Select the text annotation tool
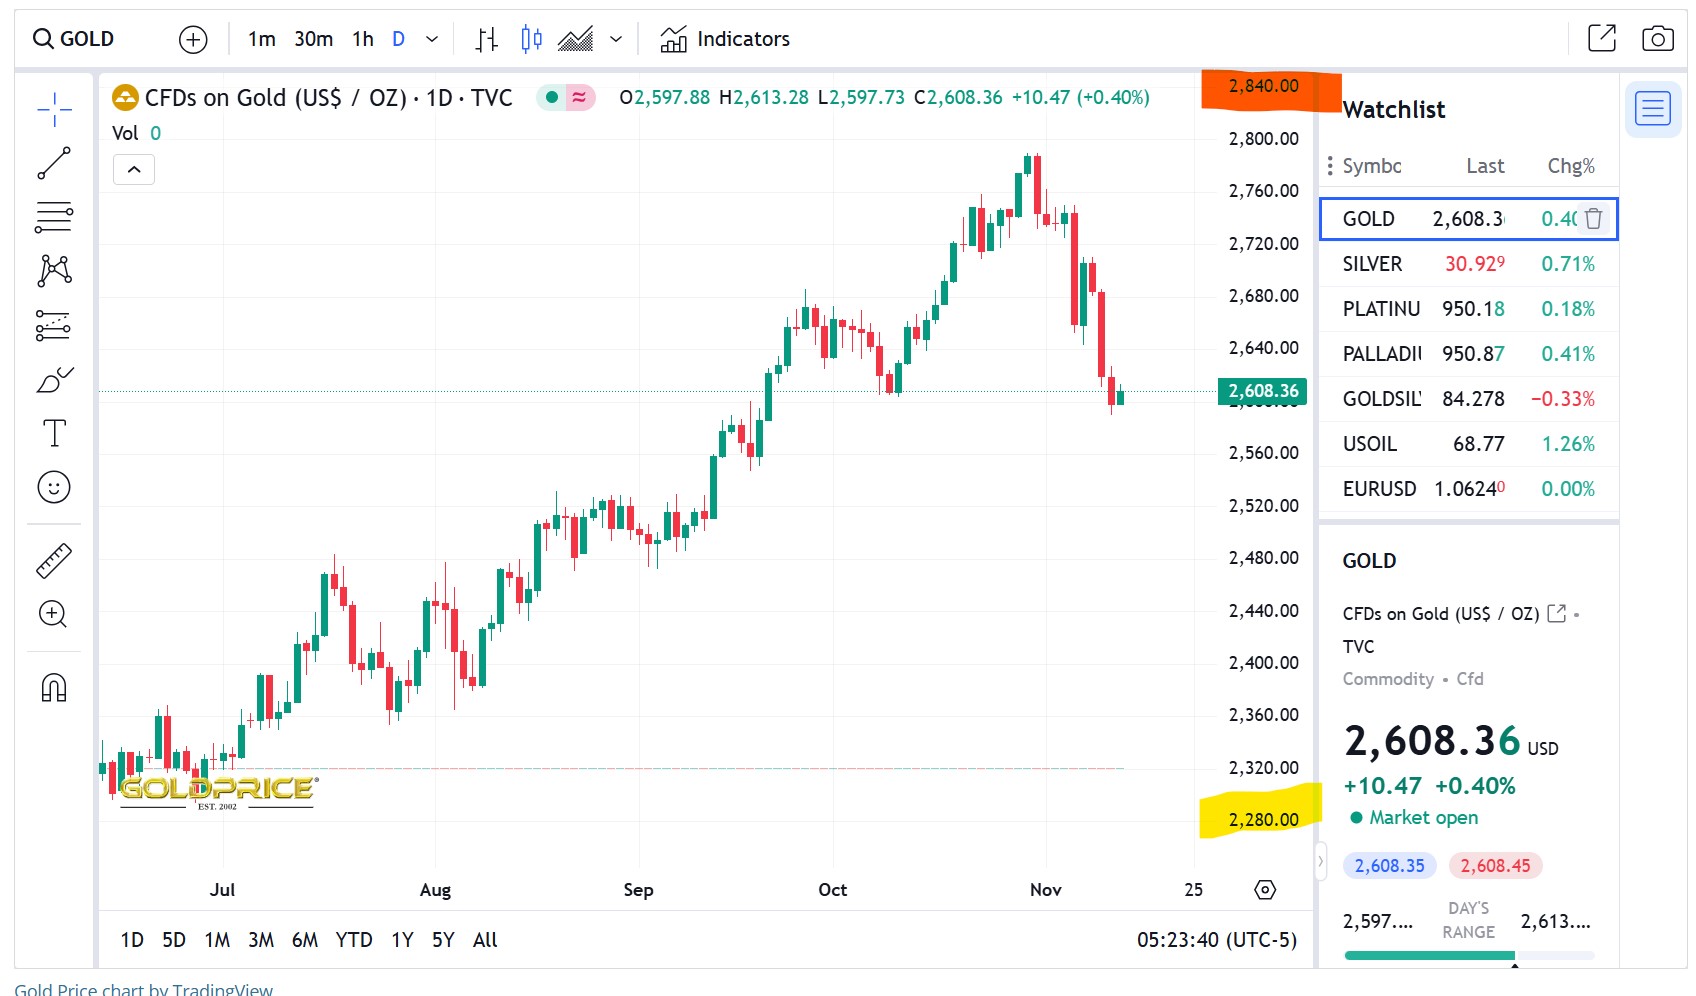 (54, 433)
